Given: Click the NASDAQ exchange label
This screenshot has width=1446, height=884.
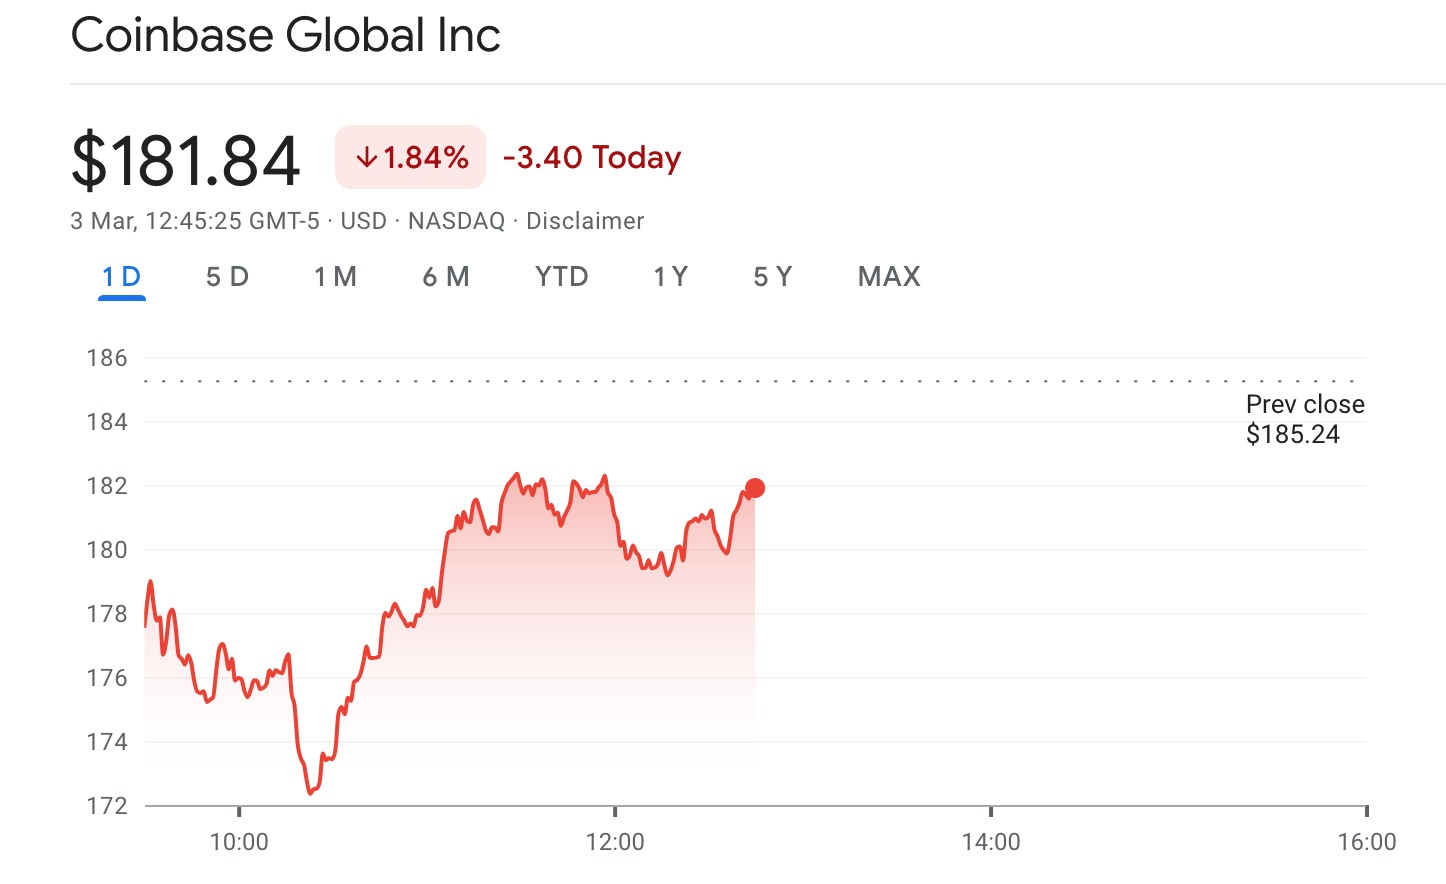Looking at the screenshot, I should (x=456, y=221).
